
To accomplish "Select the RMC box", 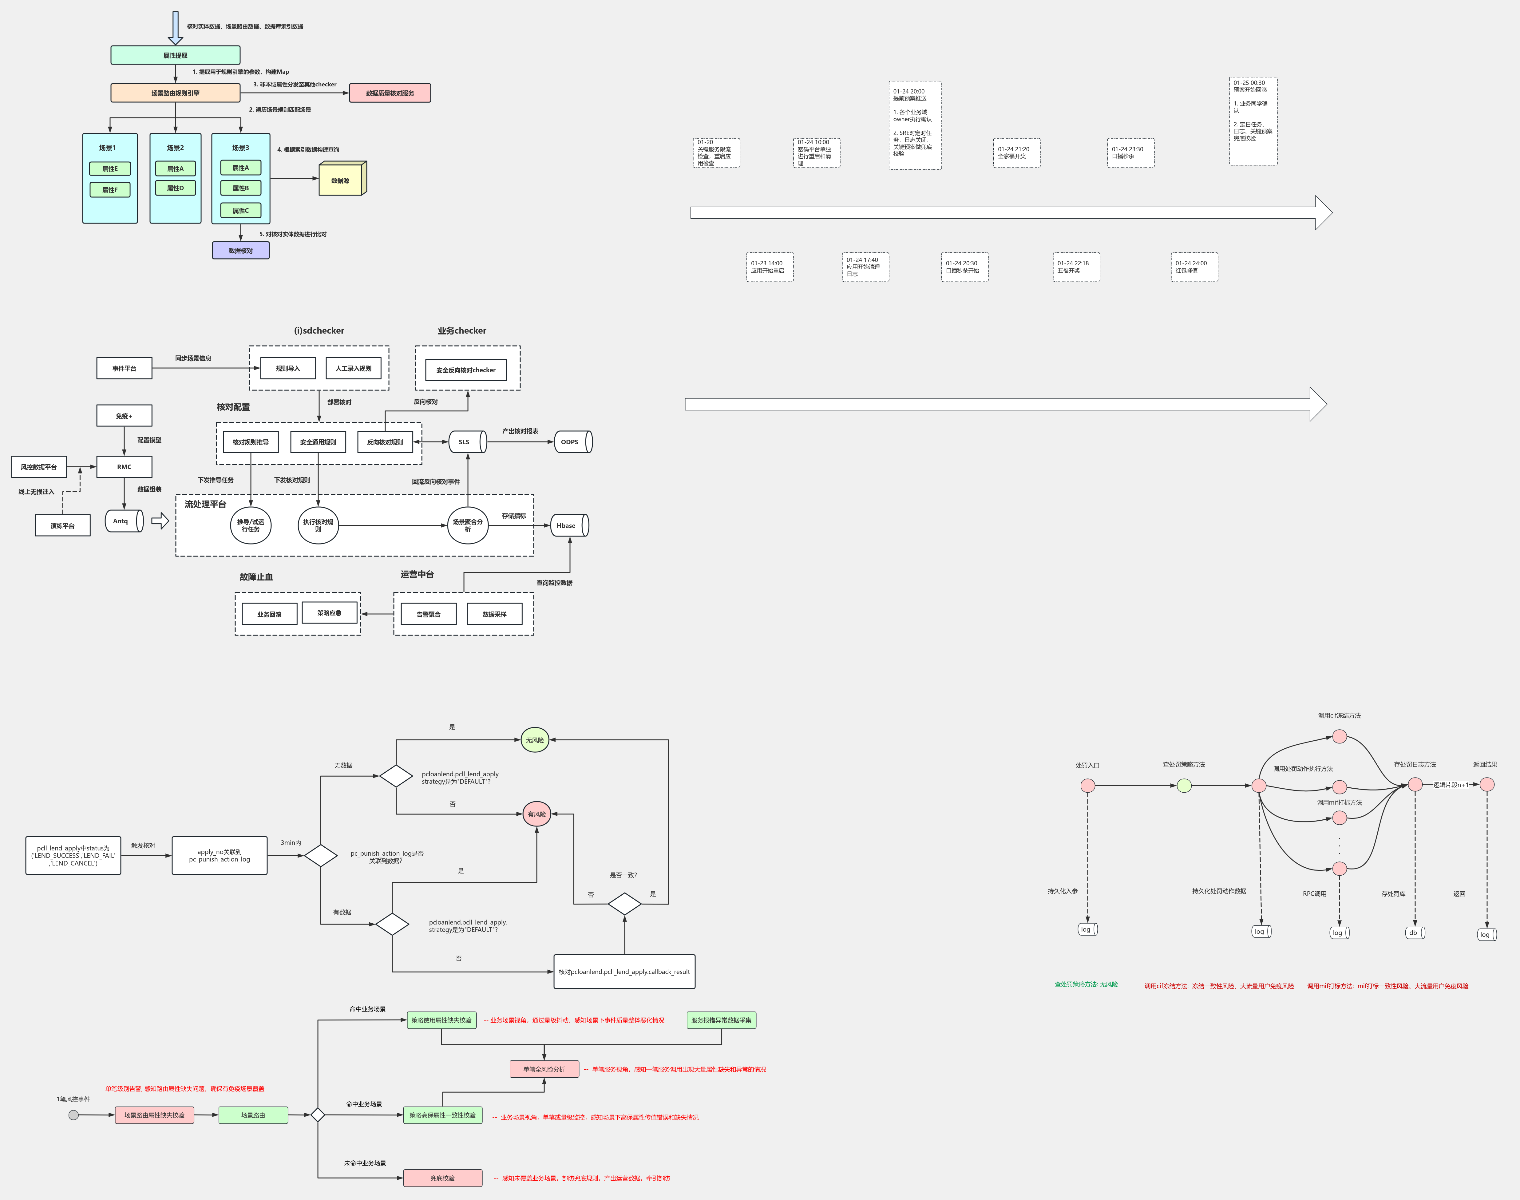I will click(124, 467).
